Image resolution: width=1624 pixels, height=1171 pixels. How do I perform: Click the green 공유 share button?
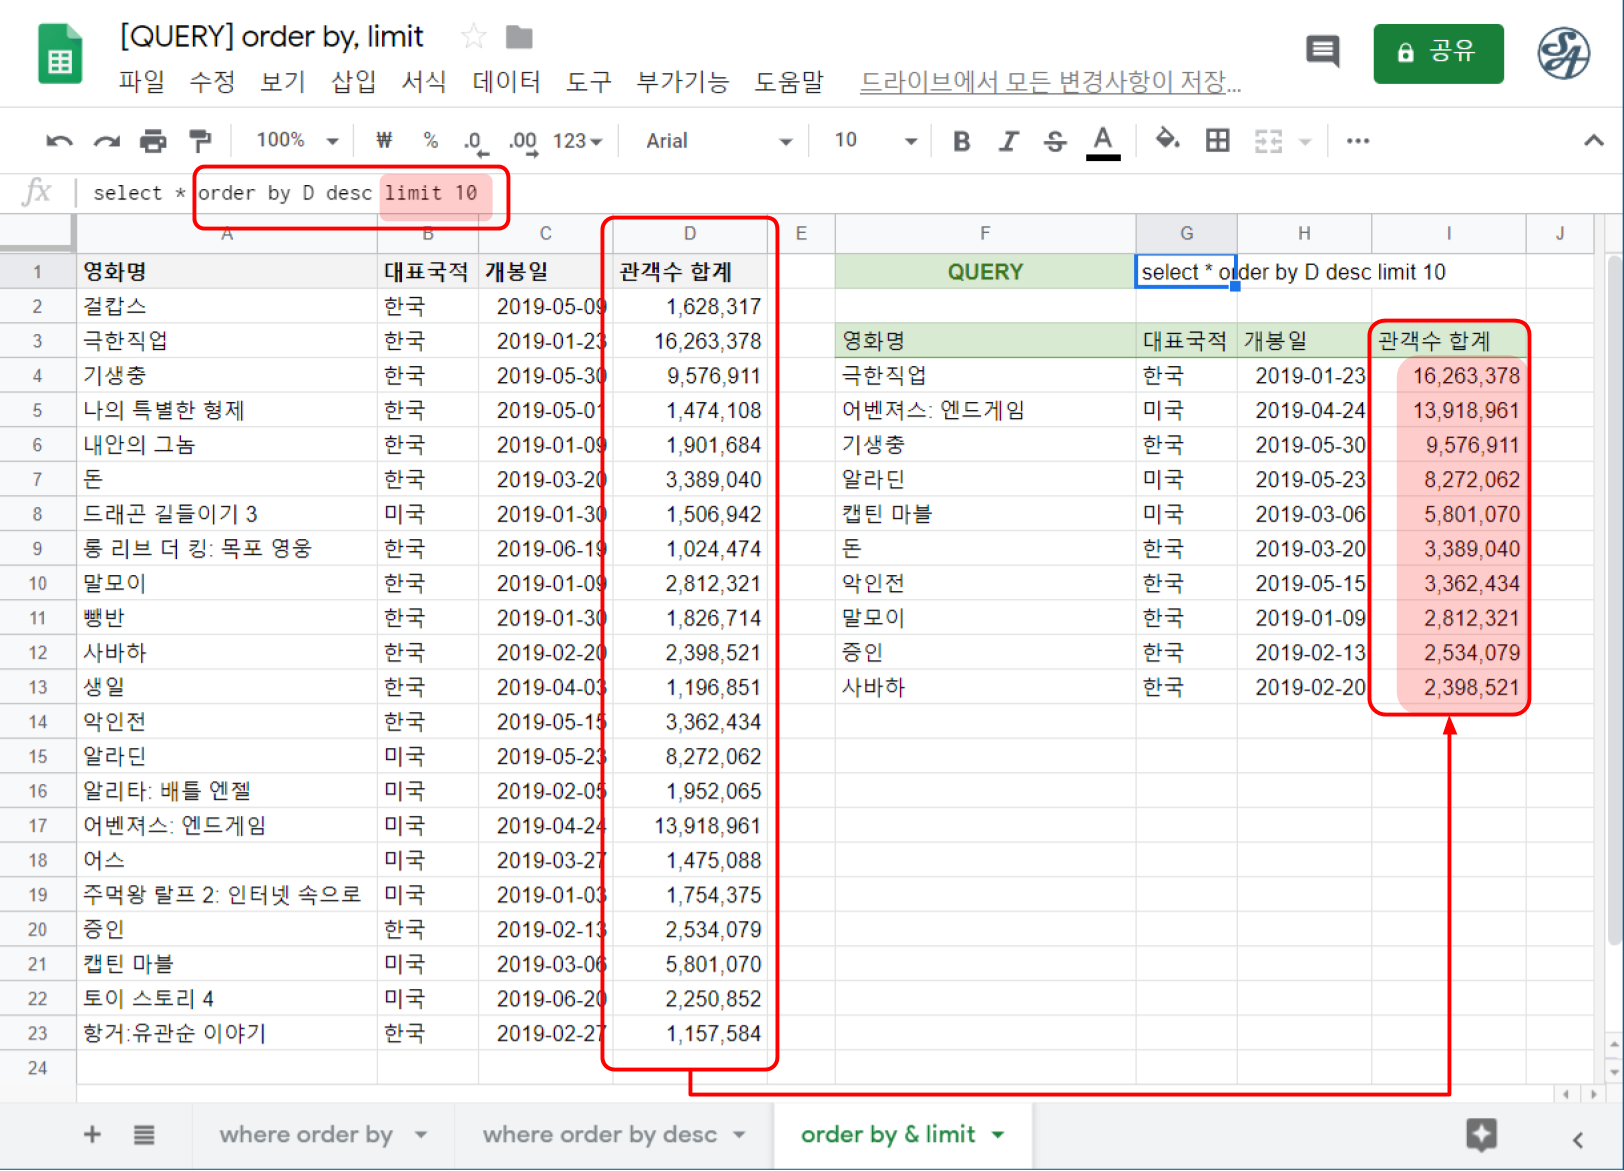[x=1437, y=53]
